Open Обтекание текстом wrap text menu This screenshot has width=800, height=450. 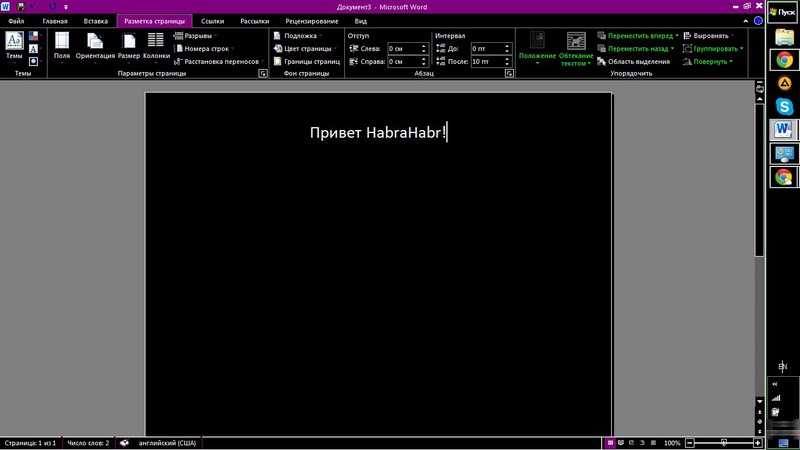(x=576, y=48)
